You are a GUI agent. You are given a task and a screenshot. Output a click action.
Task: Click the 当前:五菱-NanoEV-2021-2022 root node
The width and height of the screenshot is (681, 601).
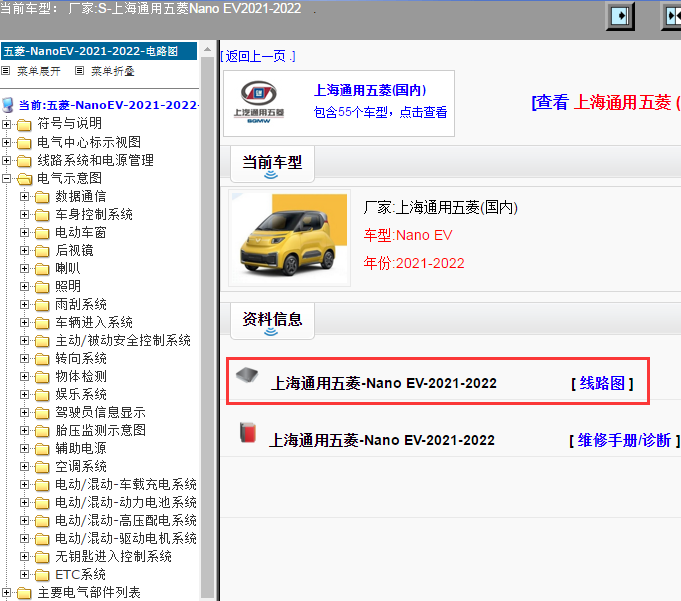[109, 105]
